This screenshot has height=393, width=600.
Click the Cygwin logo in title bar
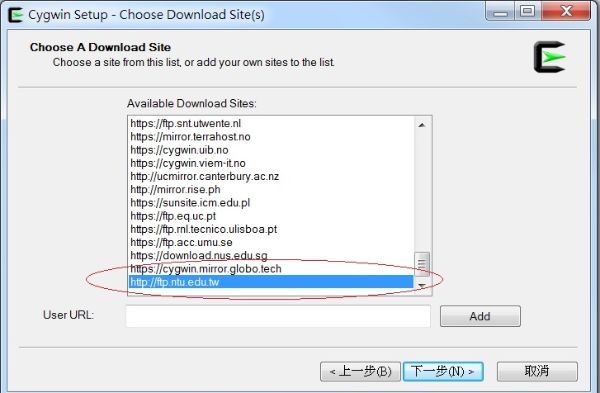[x=15, y=15]
